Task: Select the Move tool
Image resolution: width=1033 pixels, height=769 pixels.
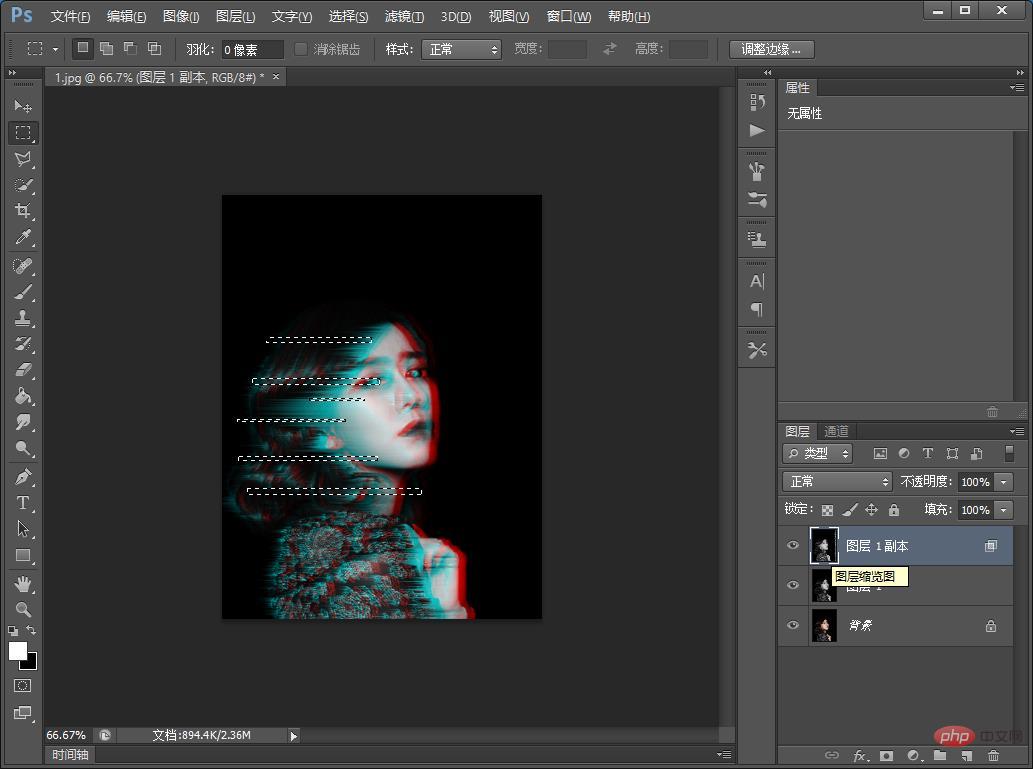Action: point(23,106)
